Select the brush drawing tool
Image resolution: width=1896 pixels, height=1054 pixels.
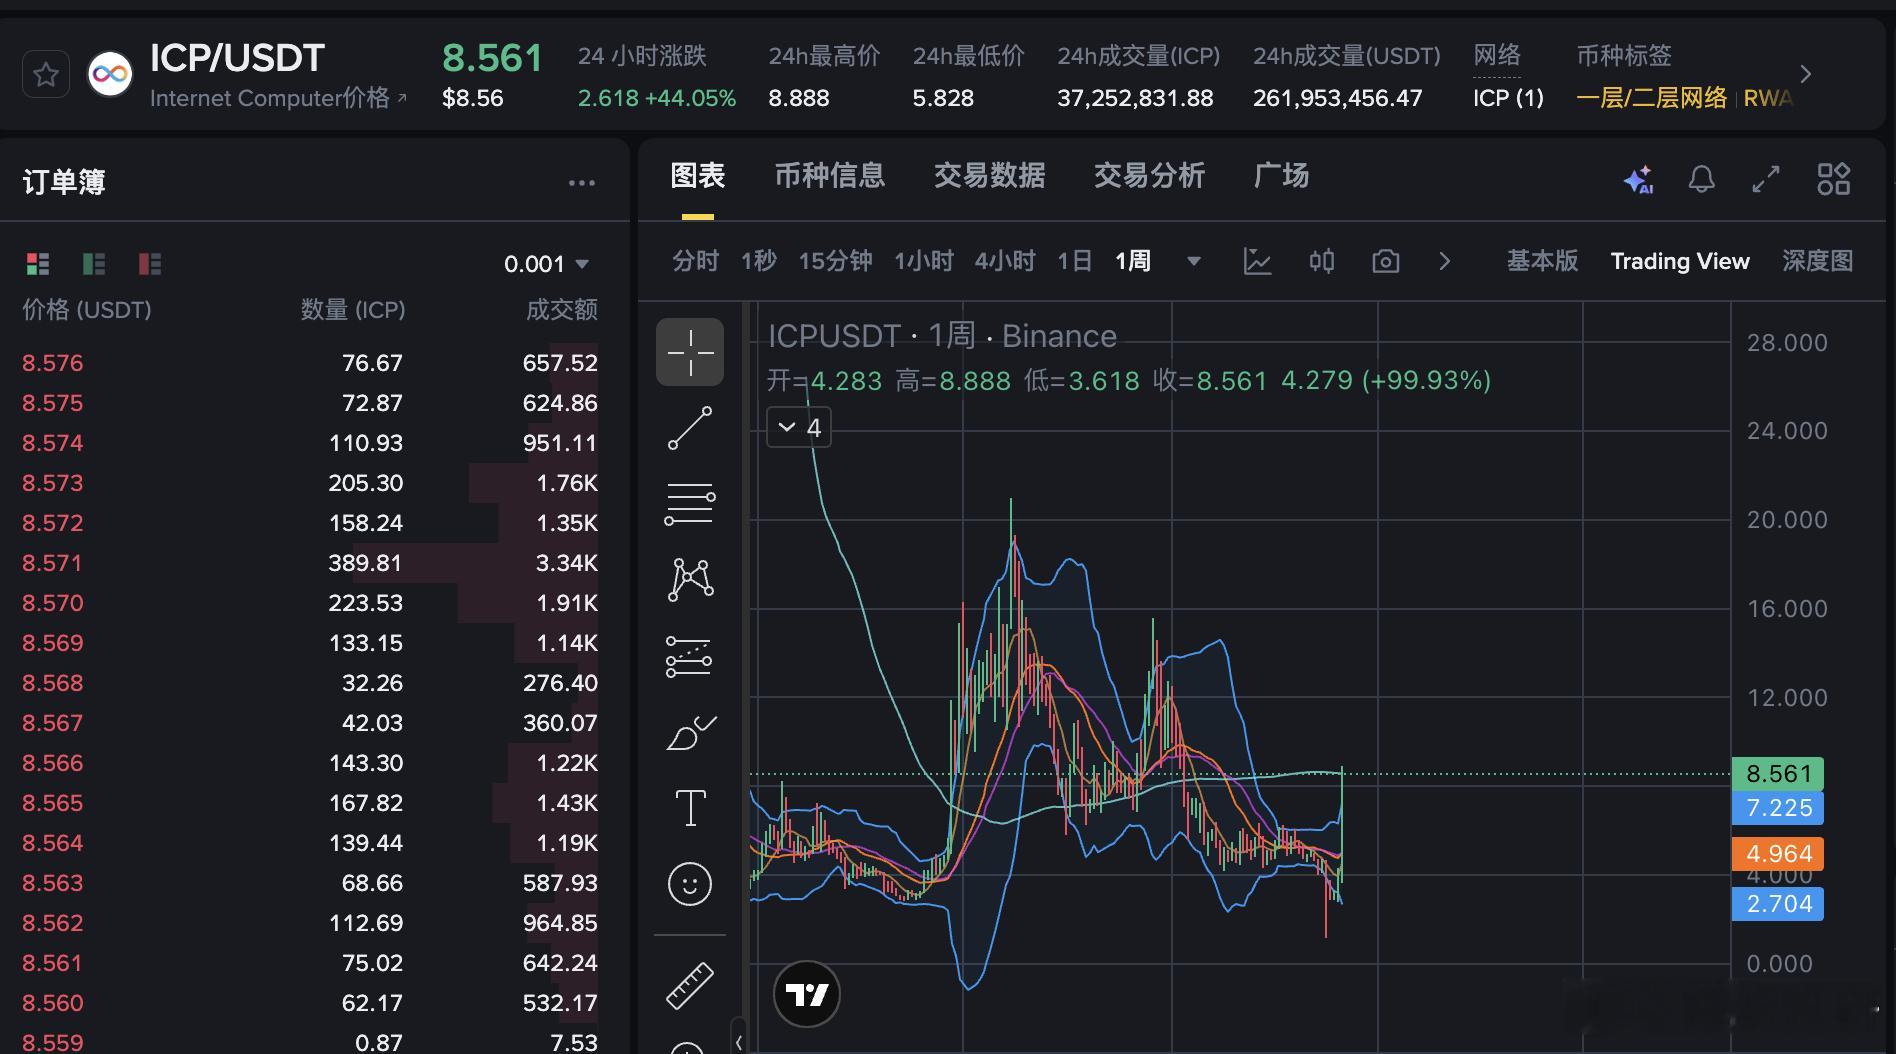click(690, 733)
